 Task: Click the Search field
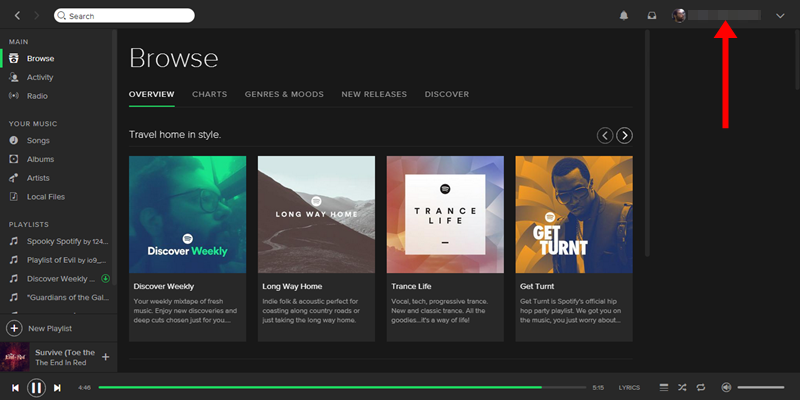pos(124,16)
